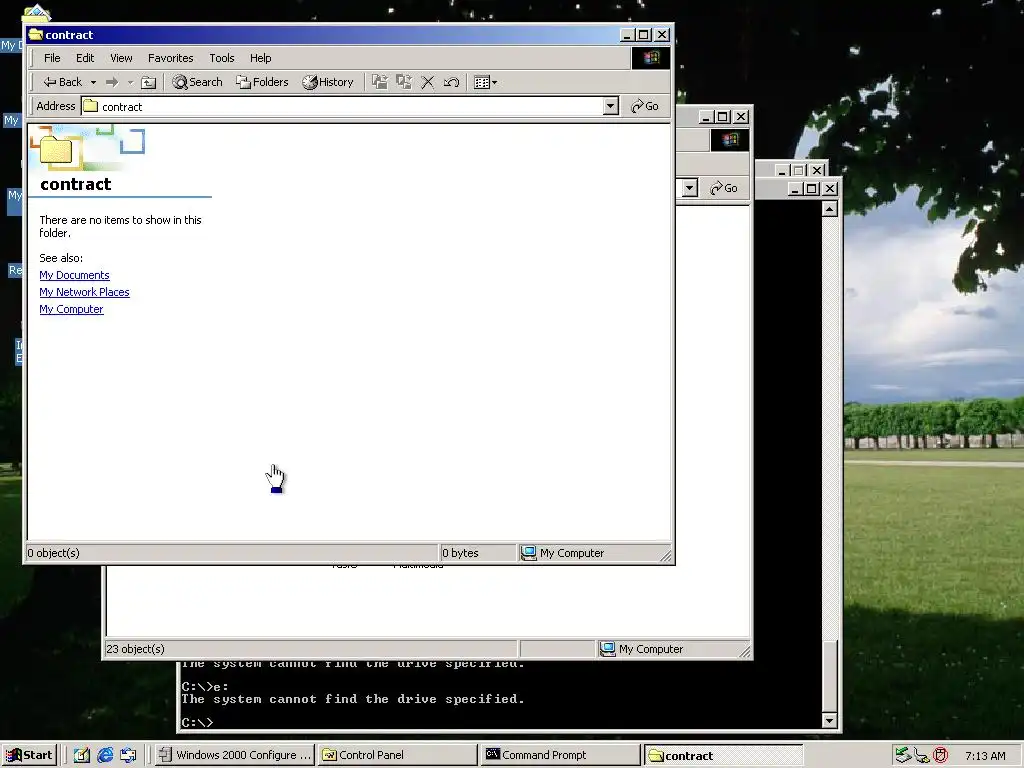Click the network connection tray icon
This screenshot has width=1024, height=768.
921,756
